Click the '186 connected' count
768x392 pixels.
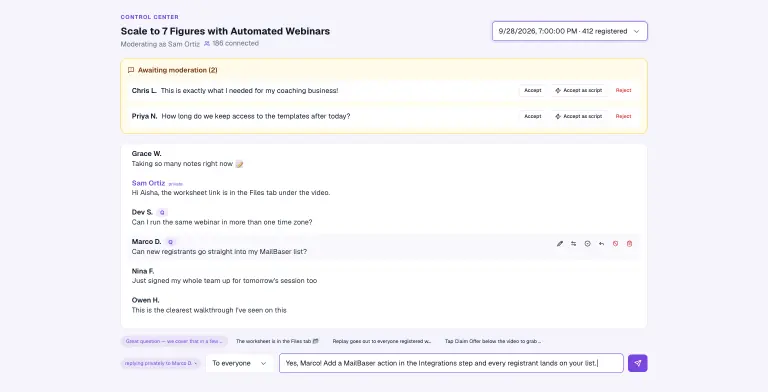[236, 44]
